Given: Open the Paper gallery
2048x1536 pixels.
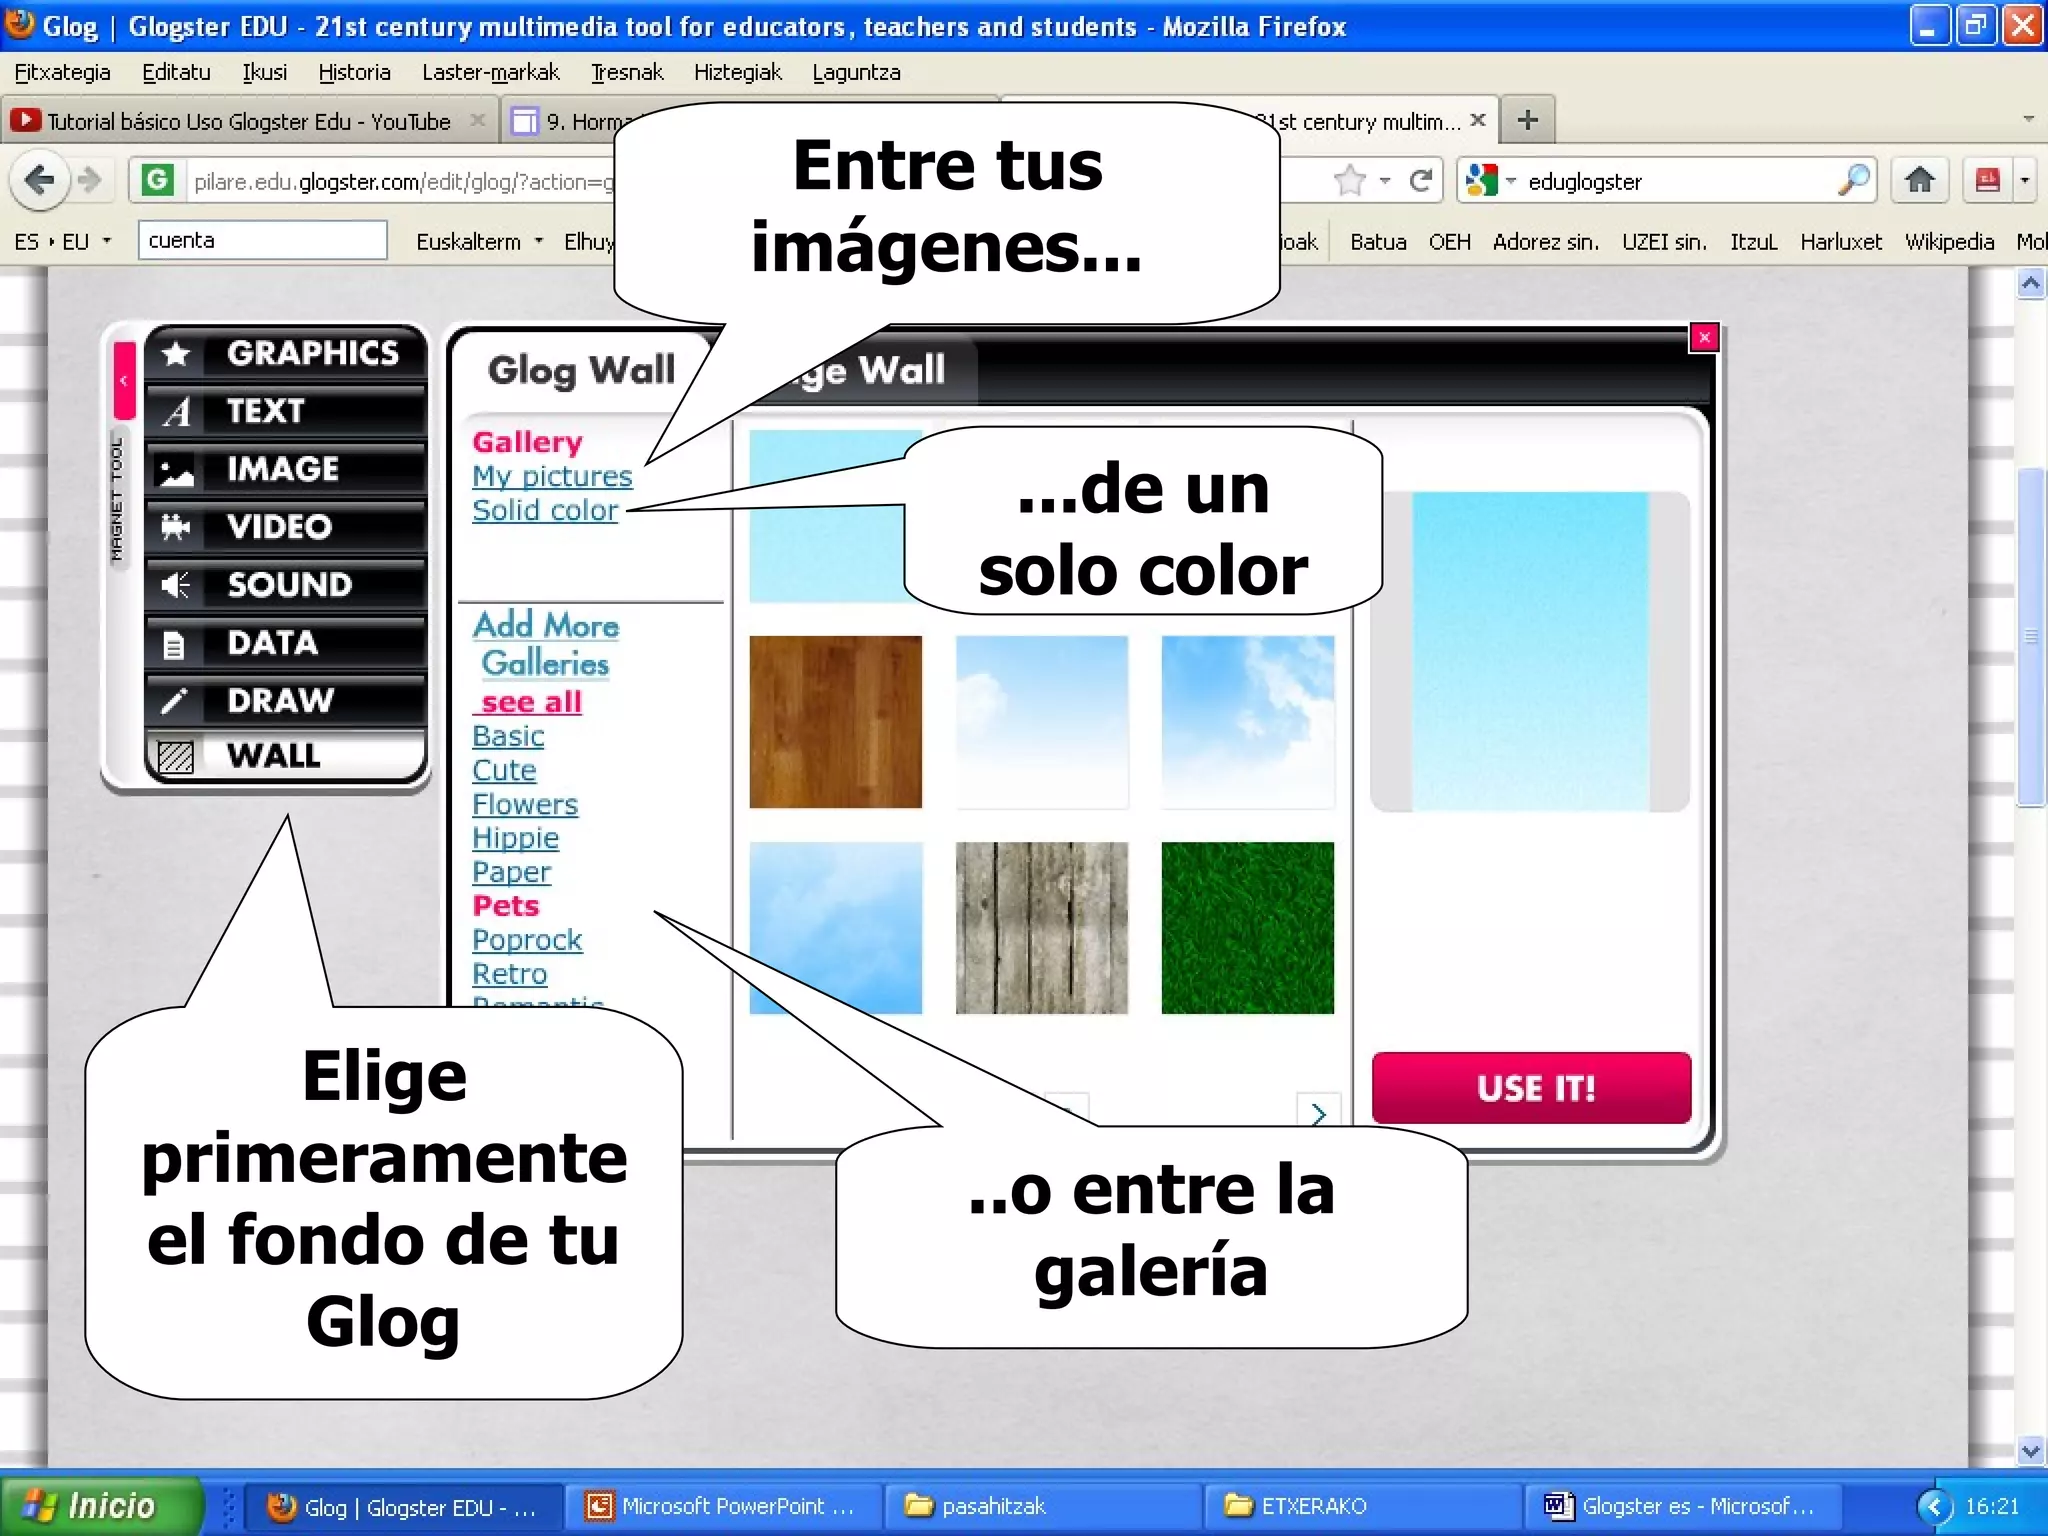Looking at the screenshot, I should click(511, 872).
